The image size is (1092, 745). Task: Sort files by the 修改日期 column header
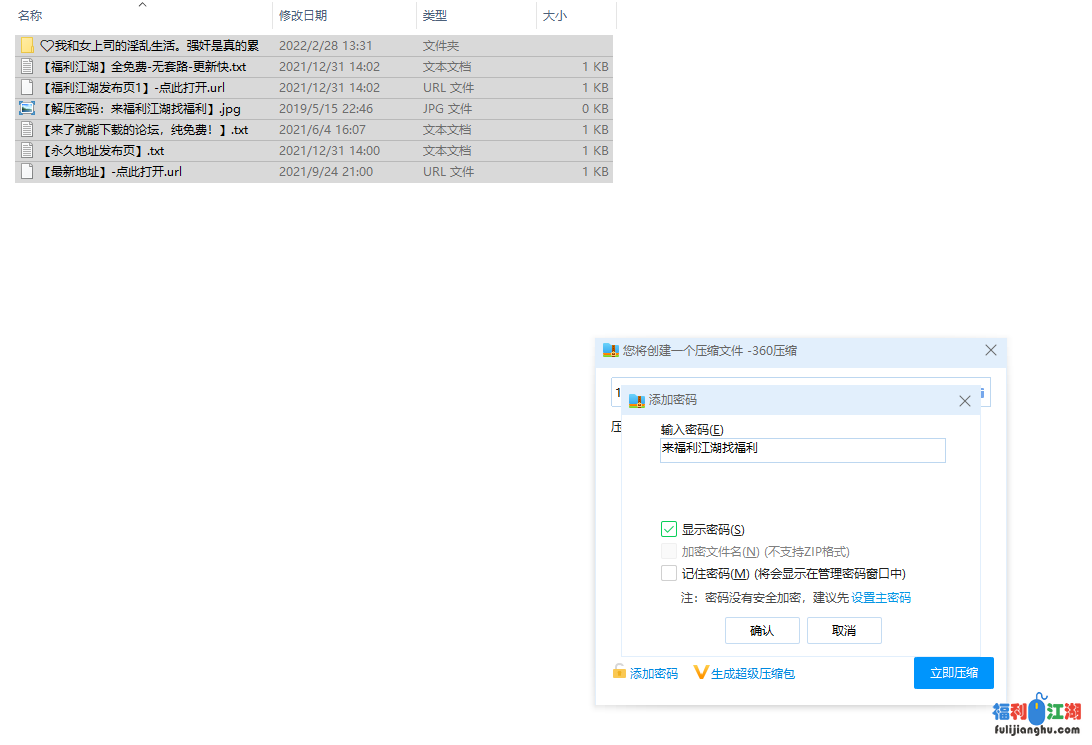303,16
